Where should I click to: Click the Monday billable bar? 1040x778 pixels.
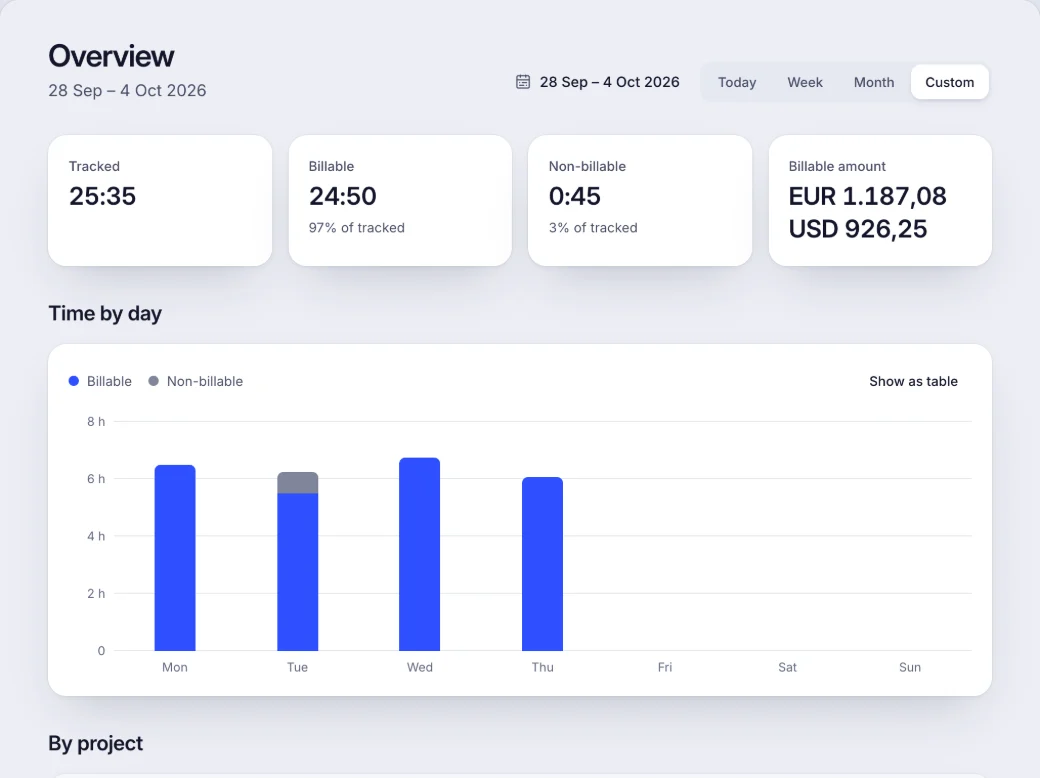click(x=175, y=558)
